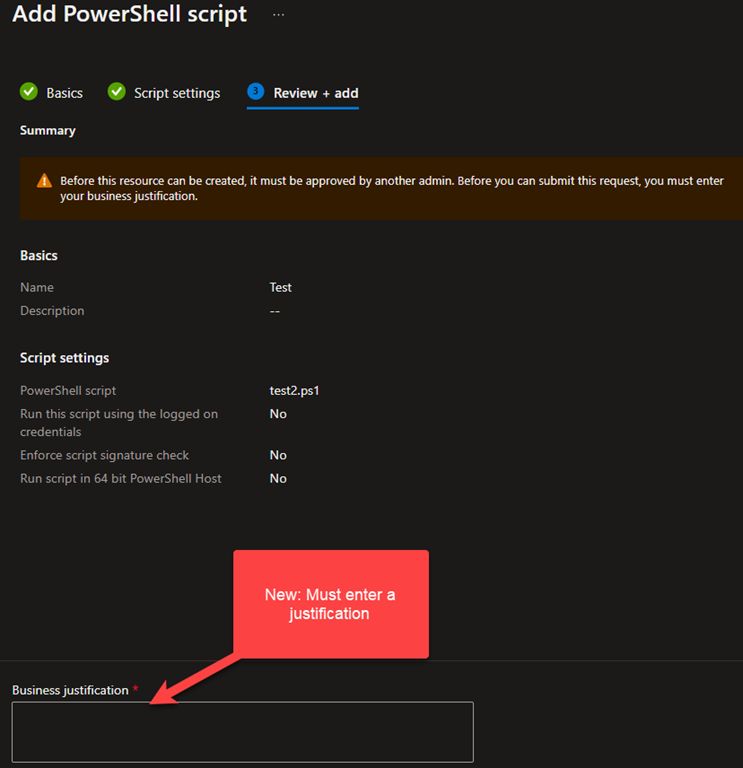The height and width of the screenshot is (768, 743).
Task: Click the Enforce script signature check label
Action: (x=104, y=455)
